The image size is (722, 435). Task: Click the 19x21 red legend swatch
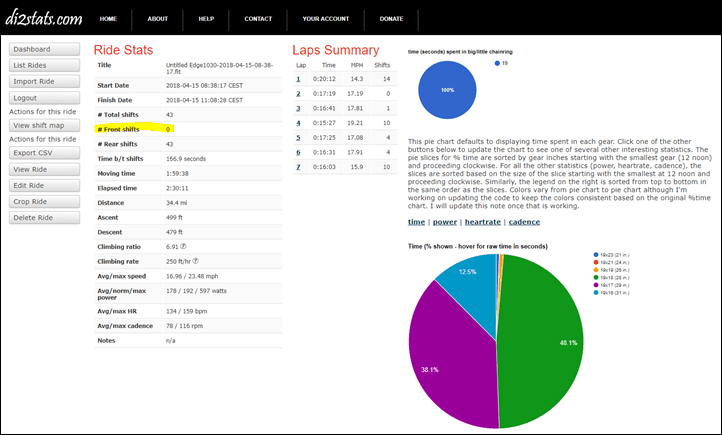[596, 262]
